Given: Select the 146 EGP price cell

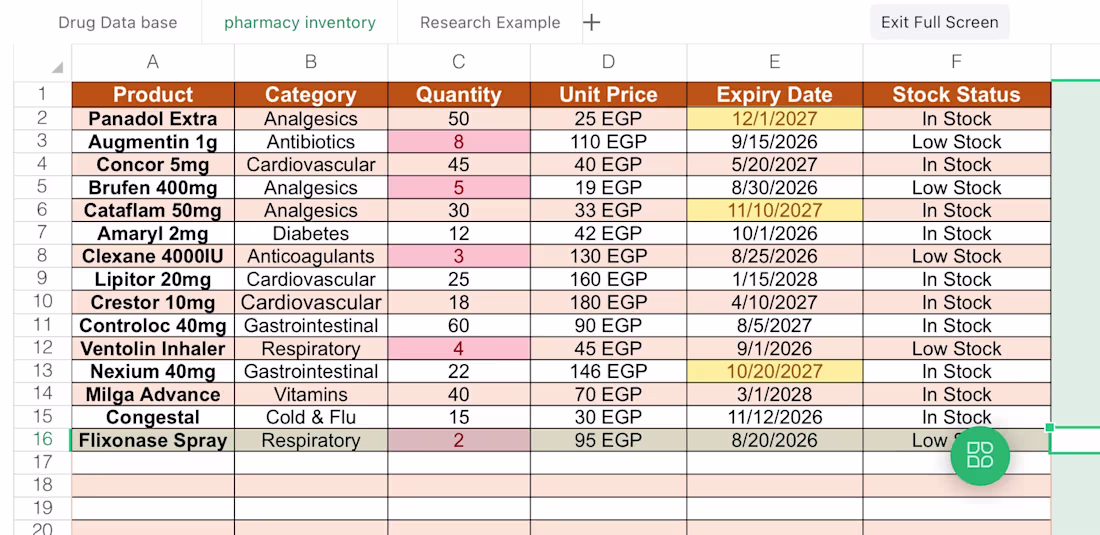Looking at the screenshot, I should click(608, 371).
